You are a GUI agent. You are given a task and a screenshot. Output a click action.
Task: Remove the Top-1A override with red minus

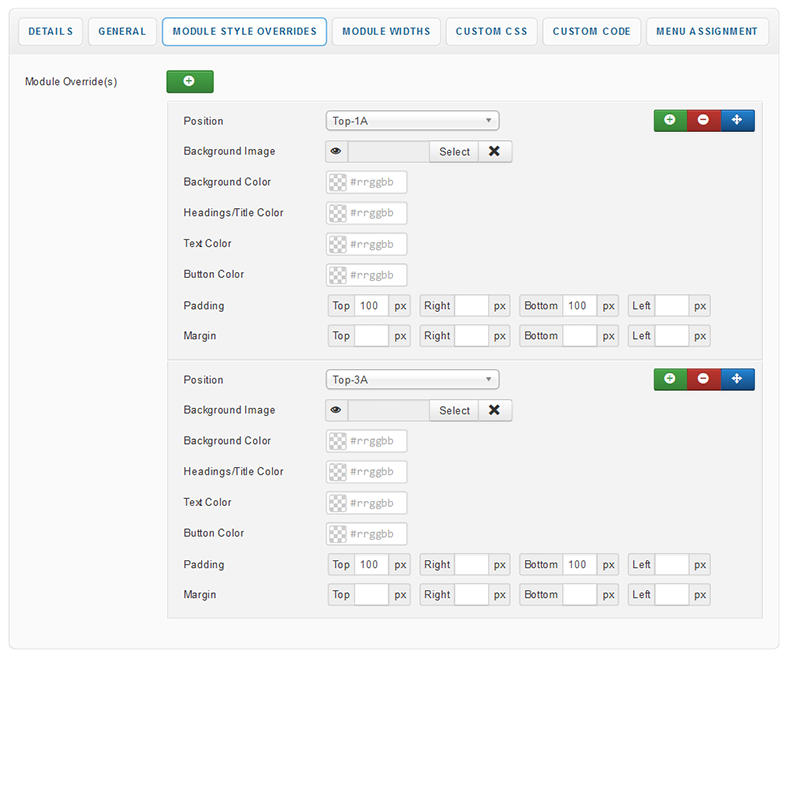[x=703, y=121]
